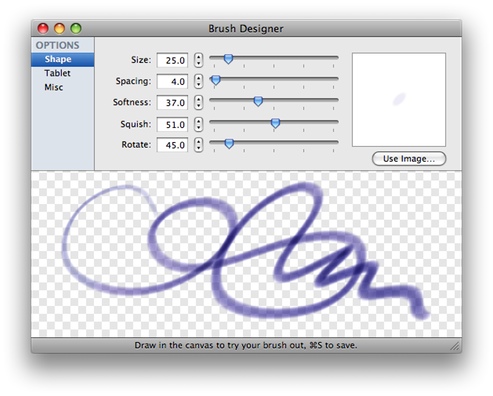Click the brush test drawing canvas
The width and height of the screenshot is (493, 396).
point(246,254)
